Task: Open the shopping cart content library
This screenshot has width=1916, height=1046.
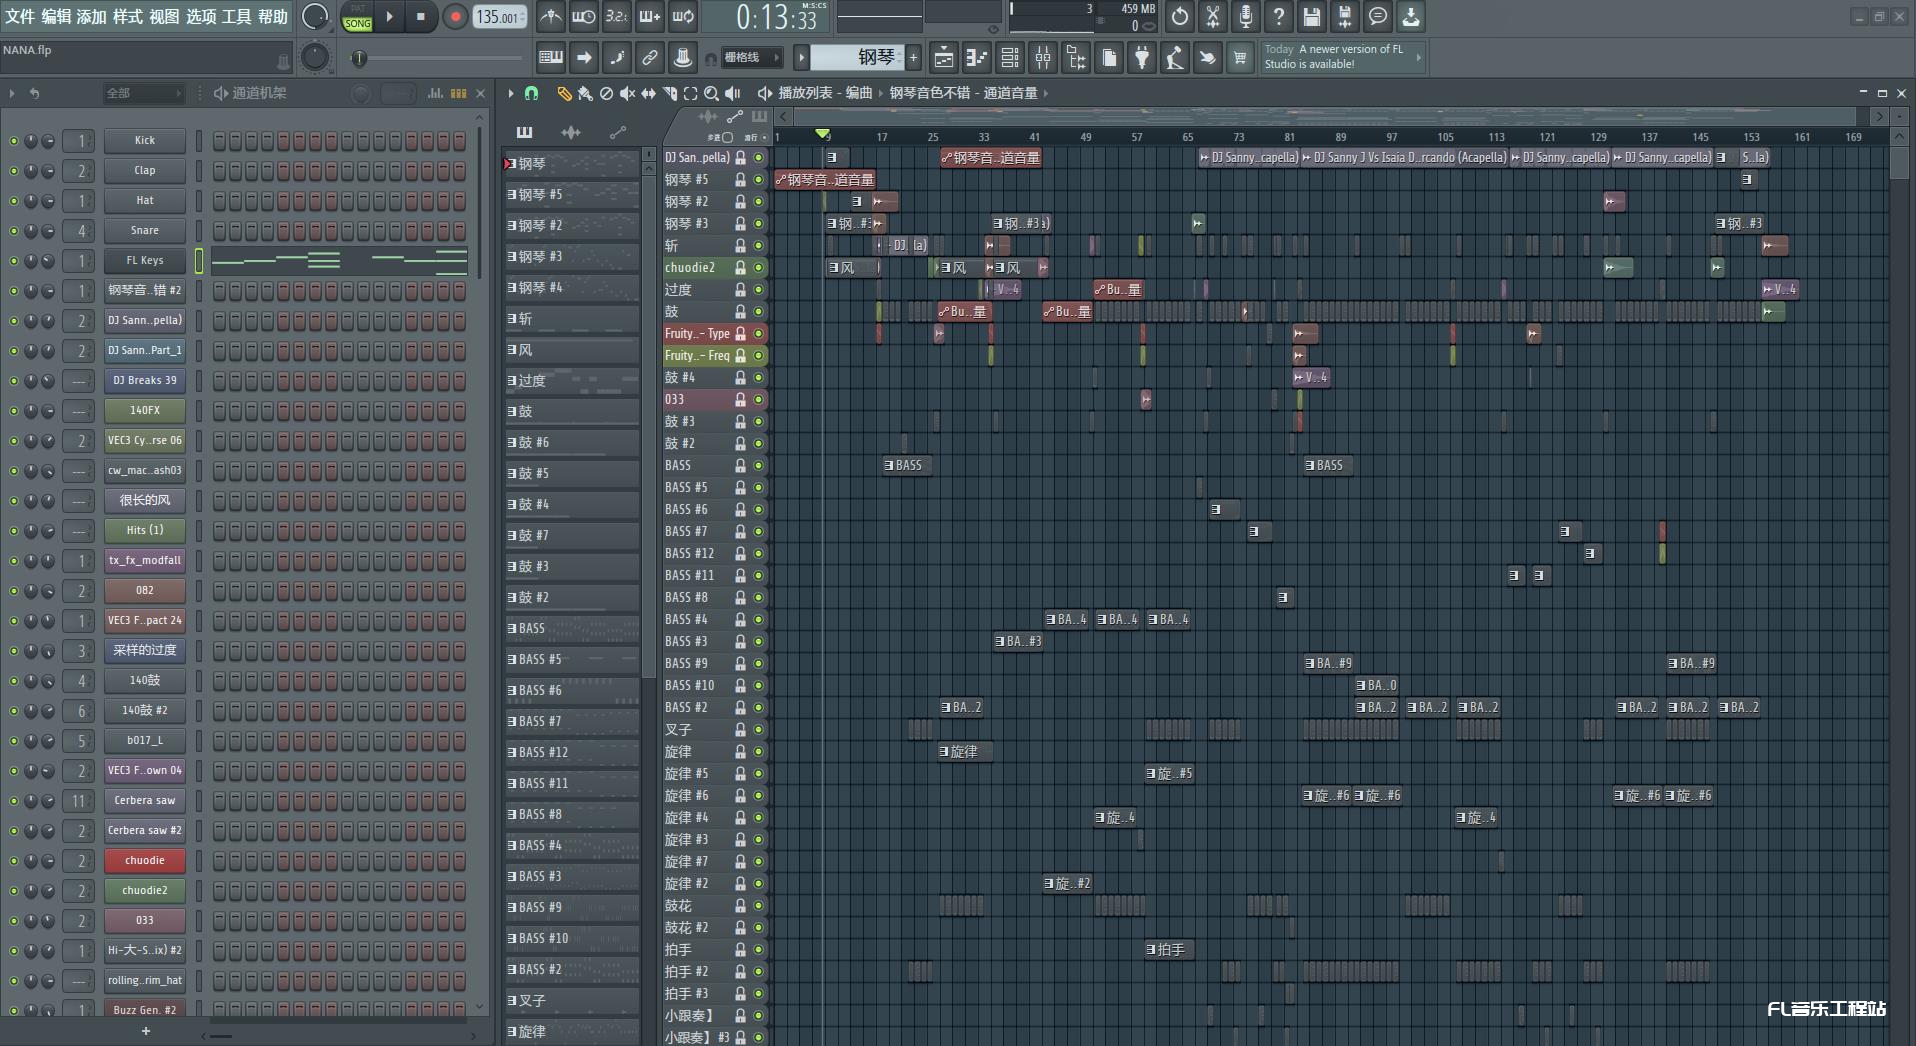Action: coord(1240,58)
